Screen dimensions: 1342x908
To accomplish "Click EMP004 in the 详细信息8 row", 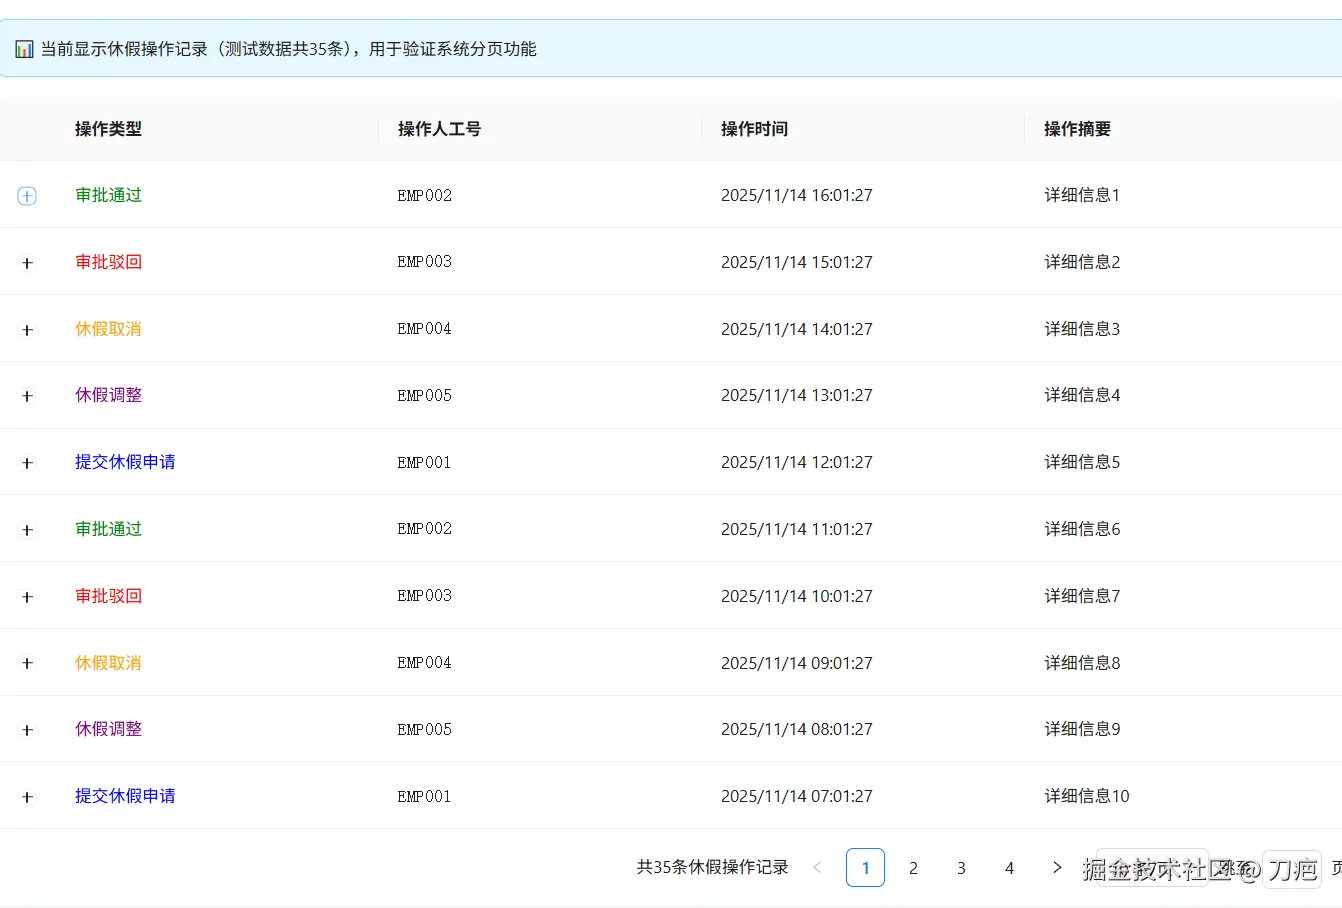I will coord(425,663).
